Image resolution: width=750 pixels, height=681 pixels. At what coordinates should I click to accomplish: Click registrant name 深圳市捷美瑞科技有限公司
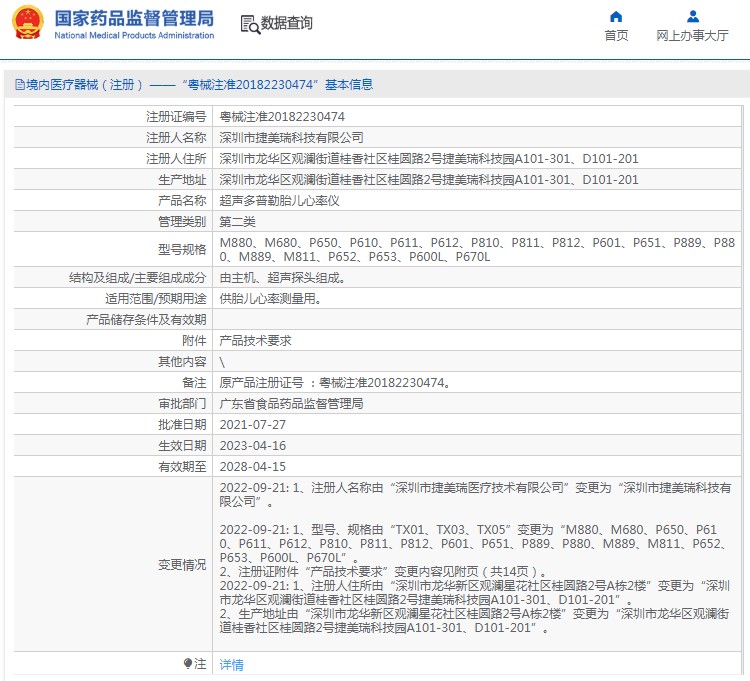pyautogui.click(x=291, y=138)
